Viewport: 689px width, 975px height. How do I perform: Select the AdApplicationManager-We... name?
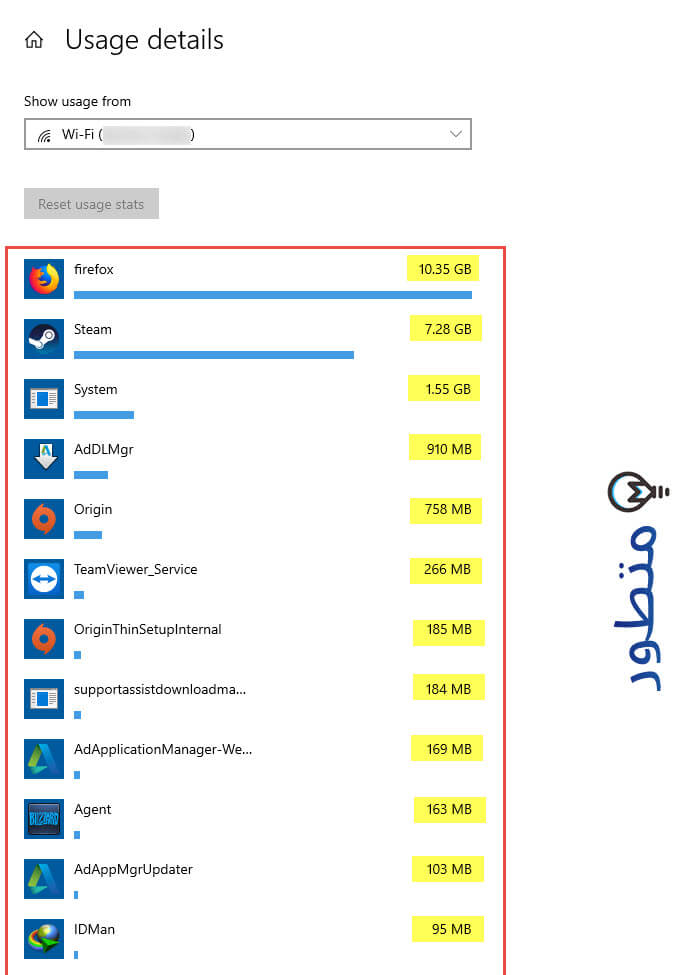(163, 749)
